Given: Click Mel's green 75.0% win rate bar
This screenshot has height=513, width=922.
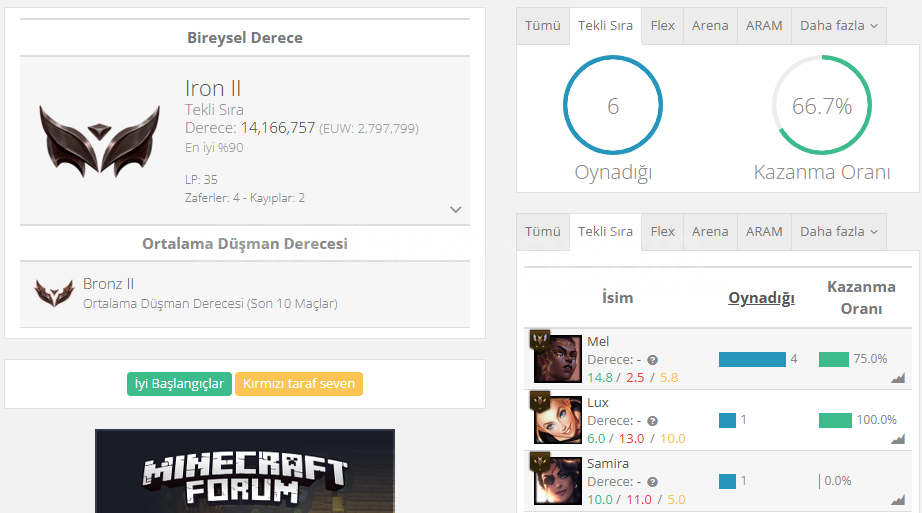Looking at the screenshot, I should pyautogui.click(x=833, y=359).
